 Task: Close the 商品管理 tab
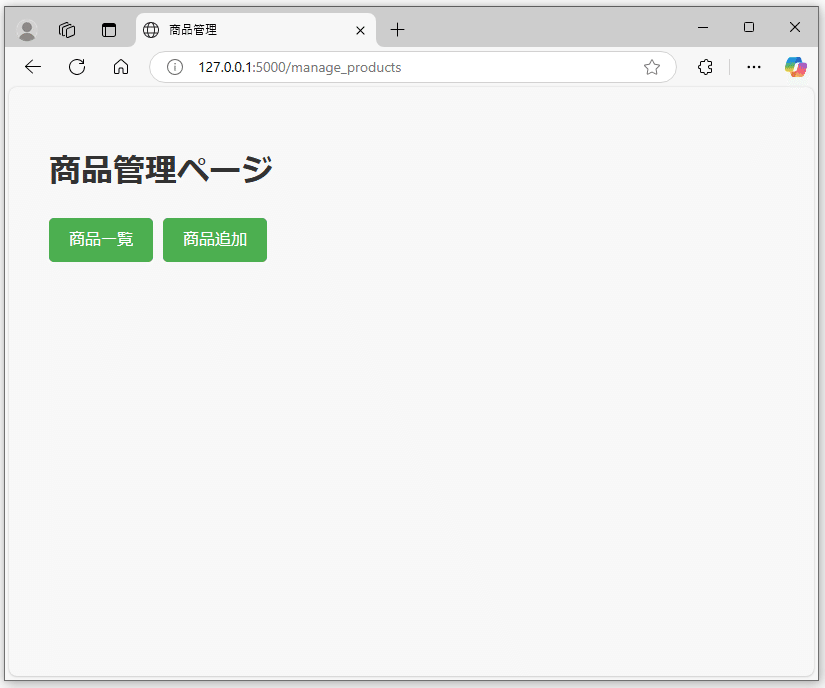360,30
